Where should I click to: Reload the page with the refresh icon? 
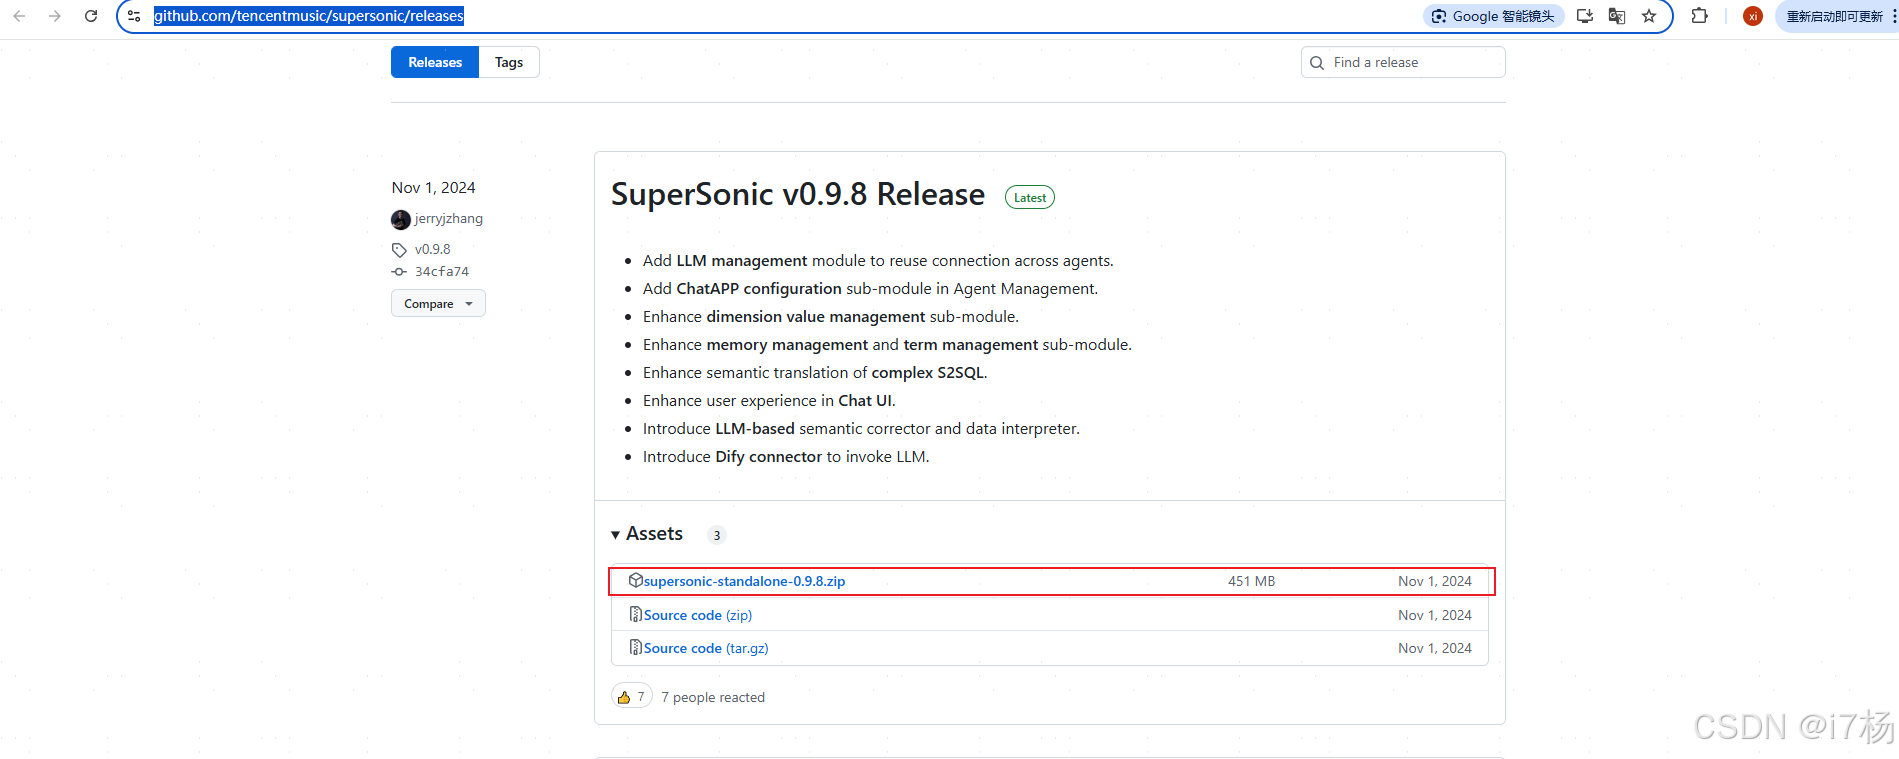tap(91, 16)
